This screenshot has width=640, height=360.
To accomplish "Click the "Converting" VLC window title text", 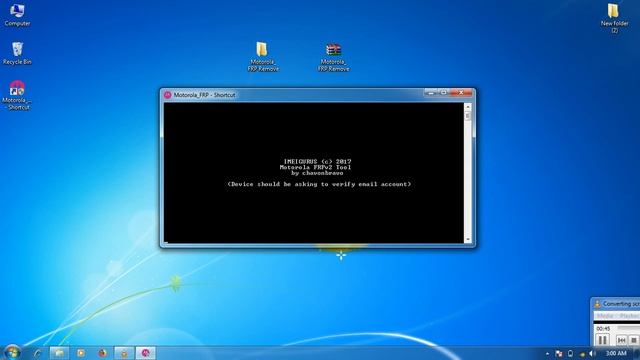I will [x=621, y=304].
